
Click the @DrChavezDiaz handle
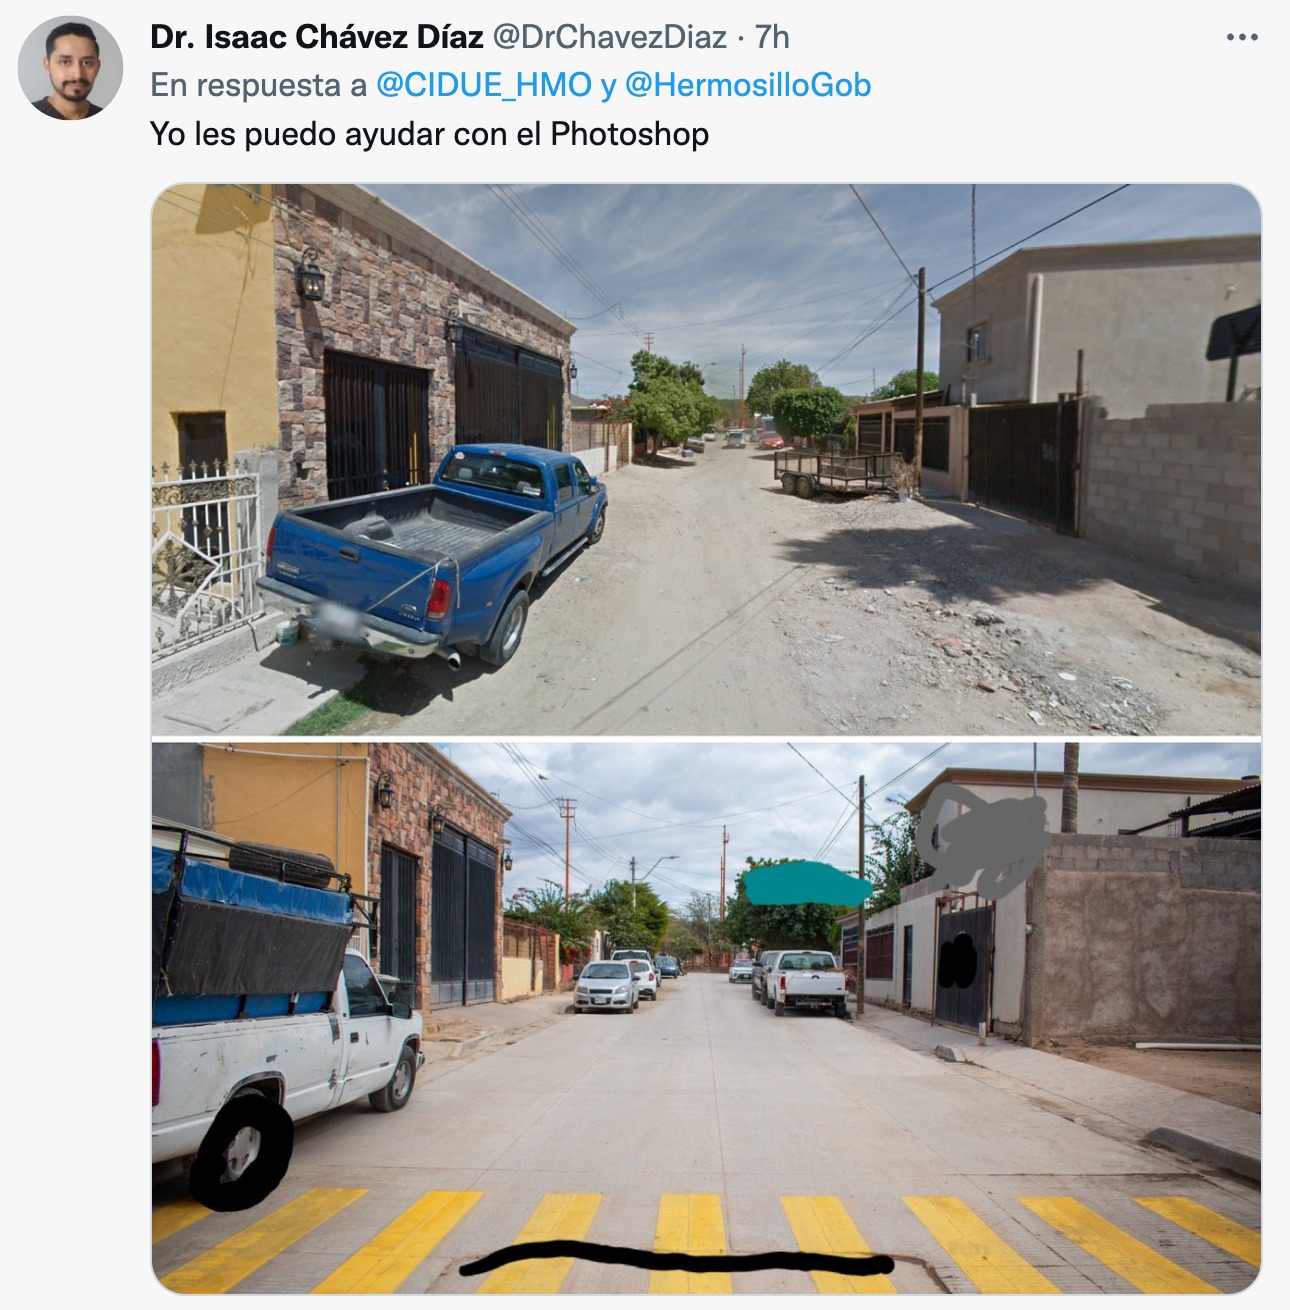(610, 37)
